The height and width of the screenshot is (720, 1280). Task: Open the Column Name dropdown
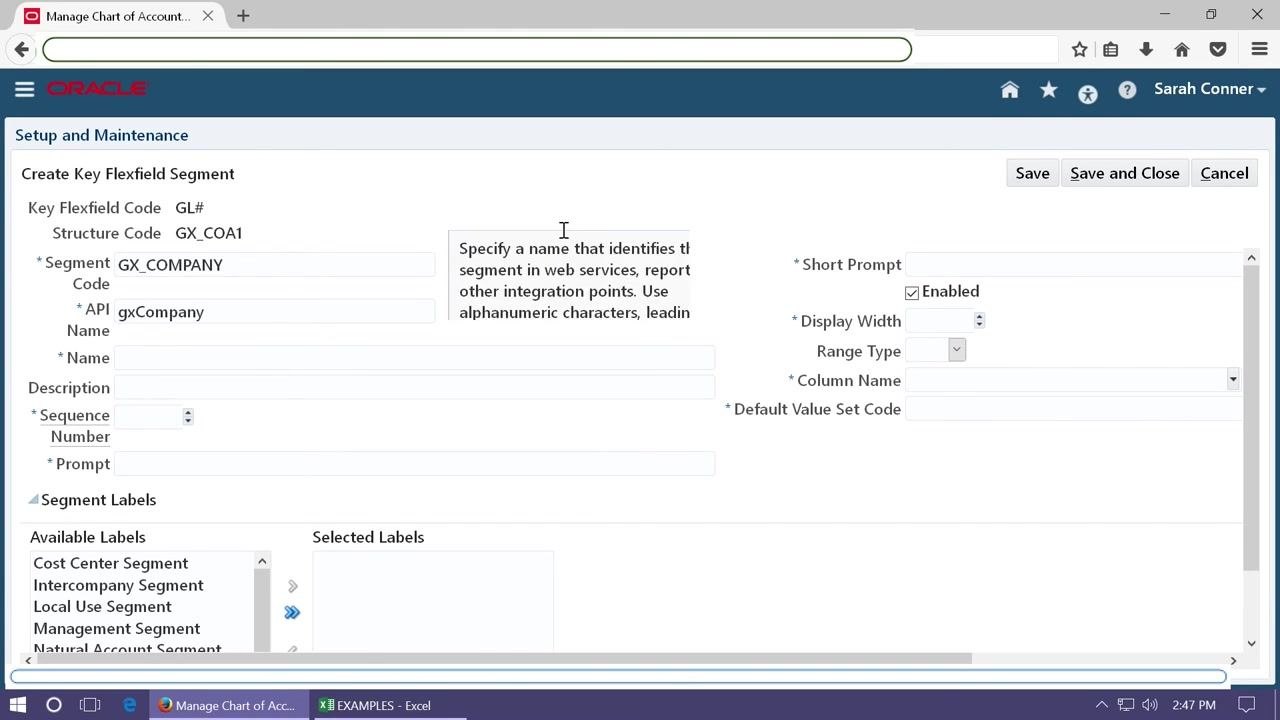pos(1233,380)
